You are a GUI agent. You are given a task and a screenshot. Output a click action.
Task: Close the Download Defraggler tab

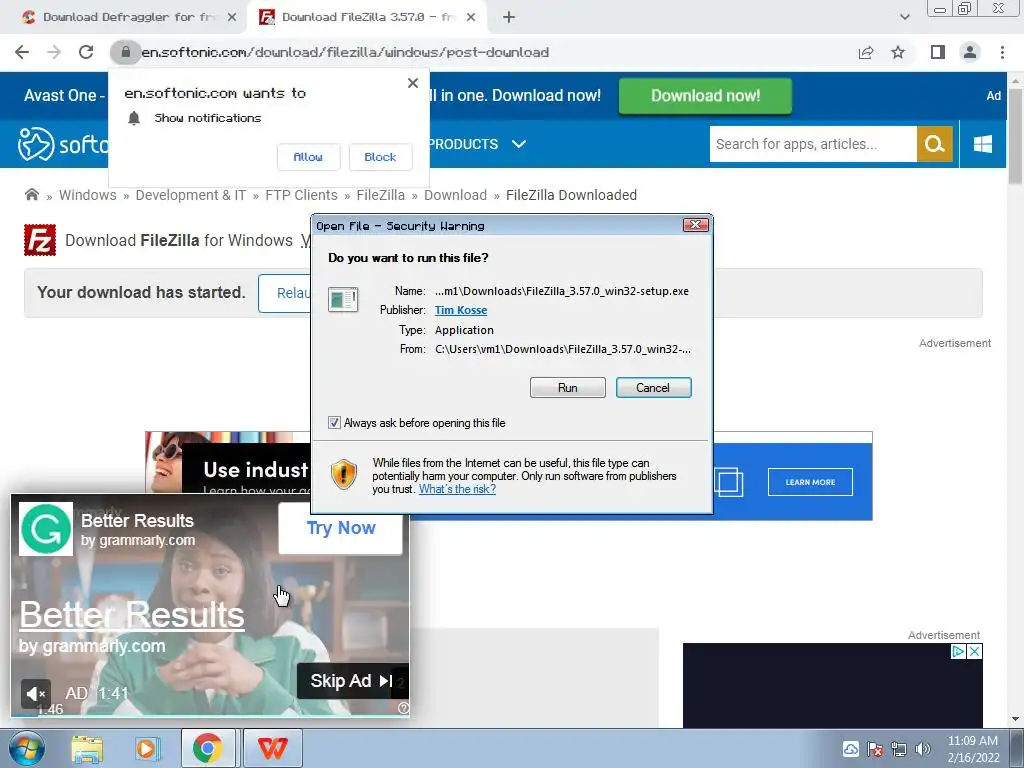[x=232, y=18]
